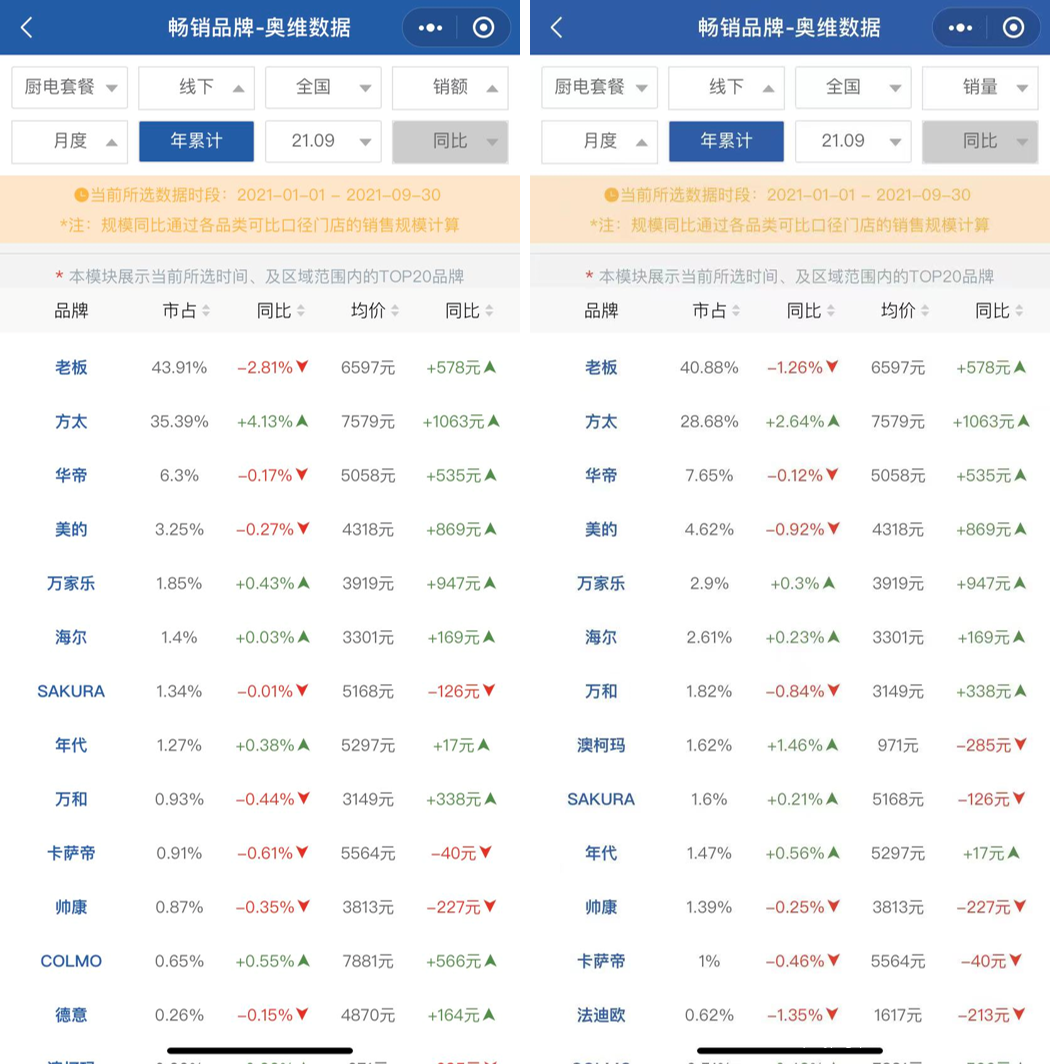
Task: Open 卡萨帝 brand in left screen
Action: click(x=71, y=853)
